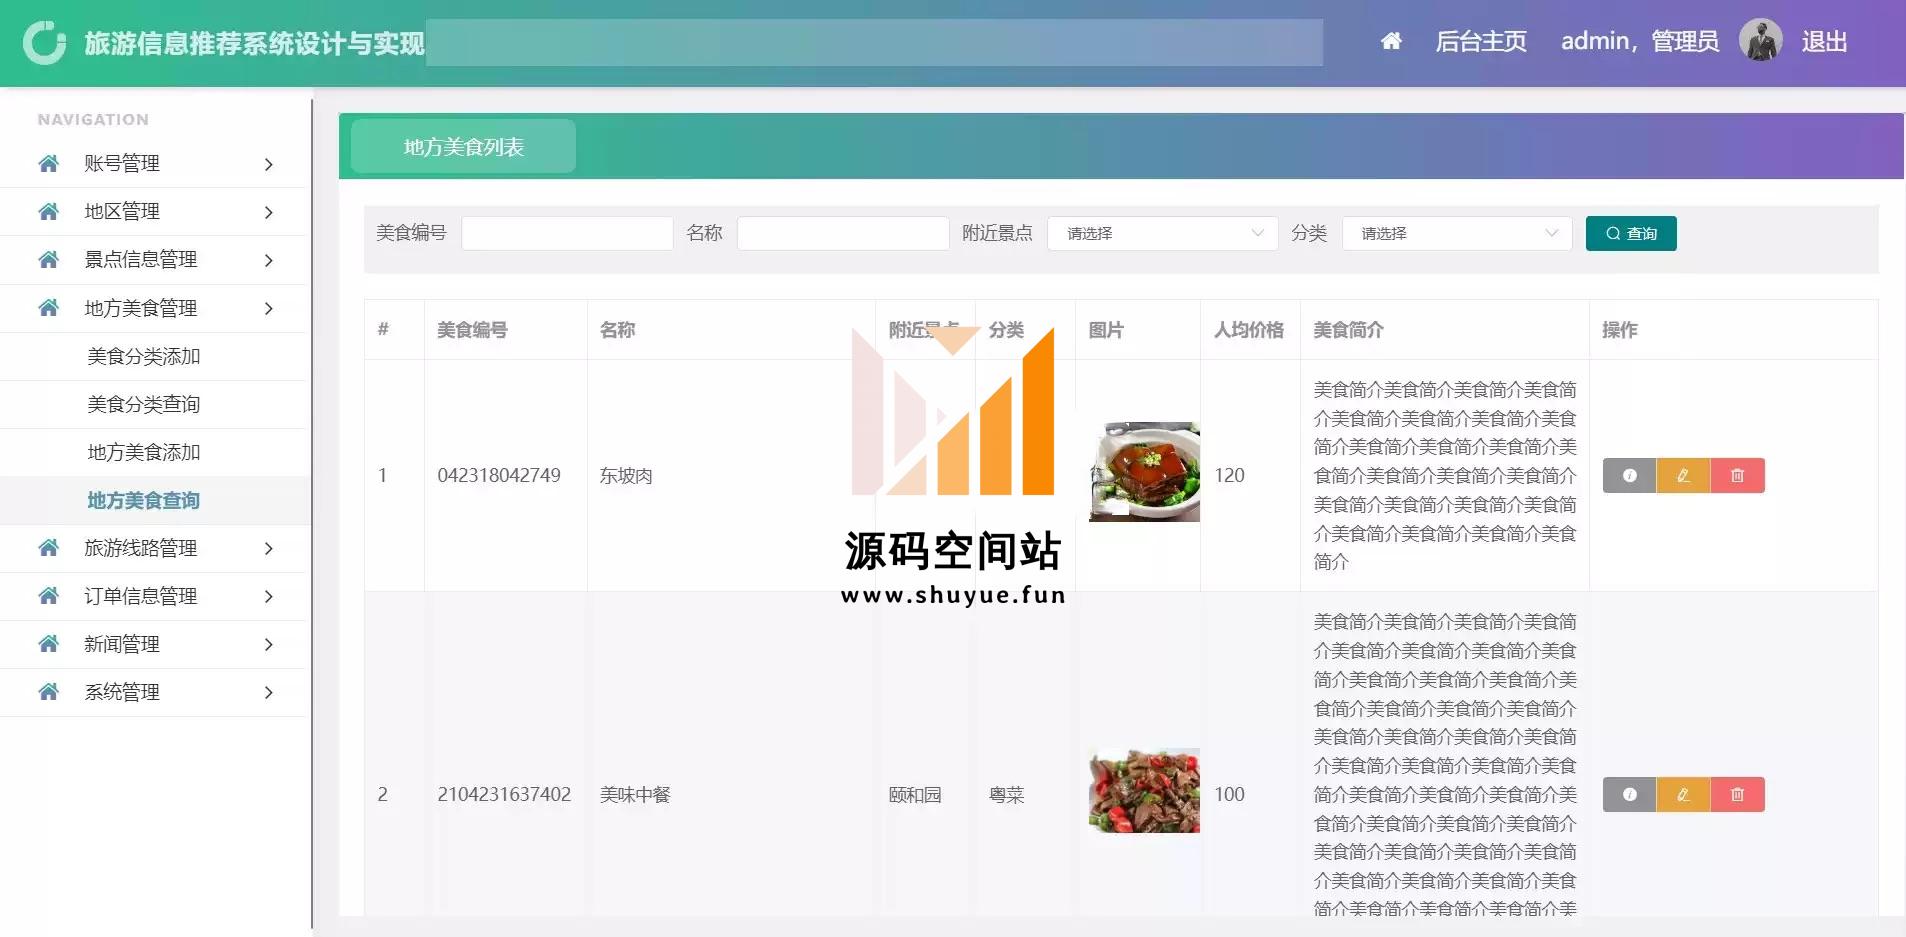Focus the 美食编号 input field
This screenshot has width=1906, height=937.
(567, 233)
